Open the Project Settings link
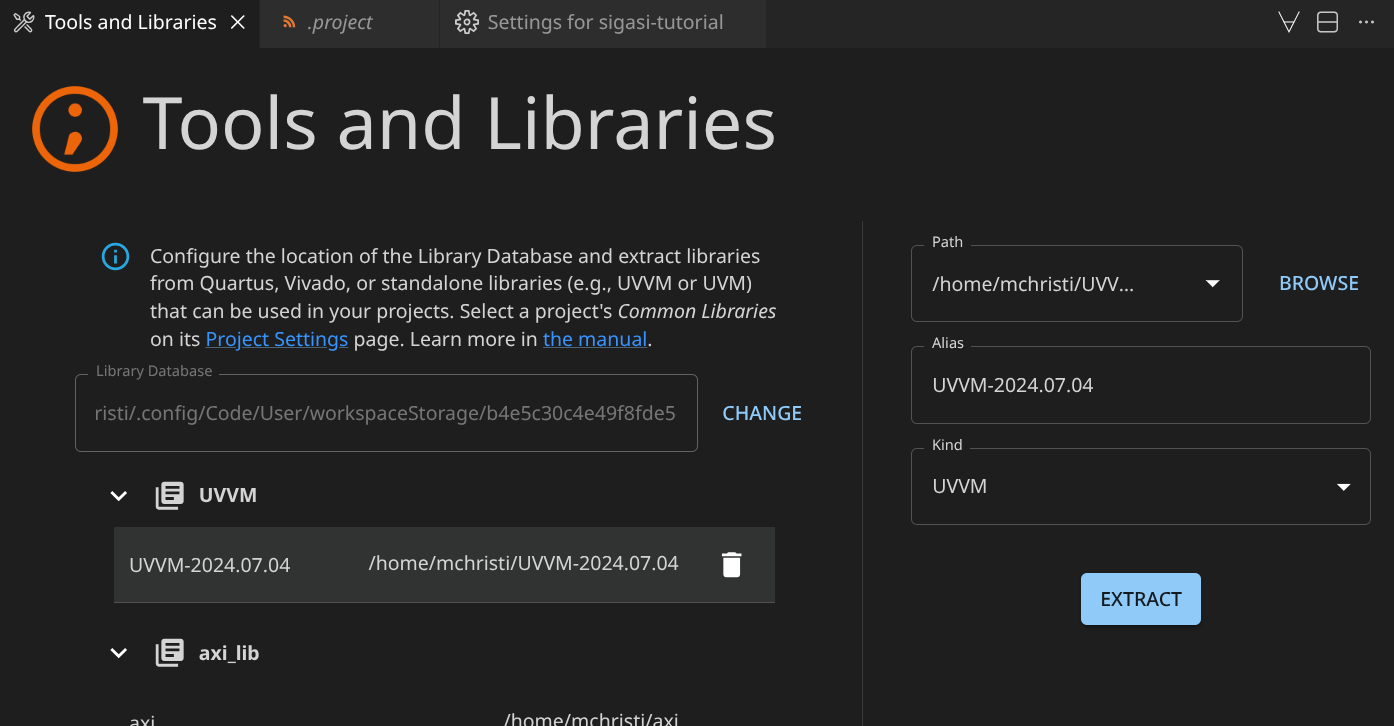 (x=277, y=339)
